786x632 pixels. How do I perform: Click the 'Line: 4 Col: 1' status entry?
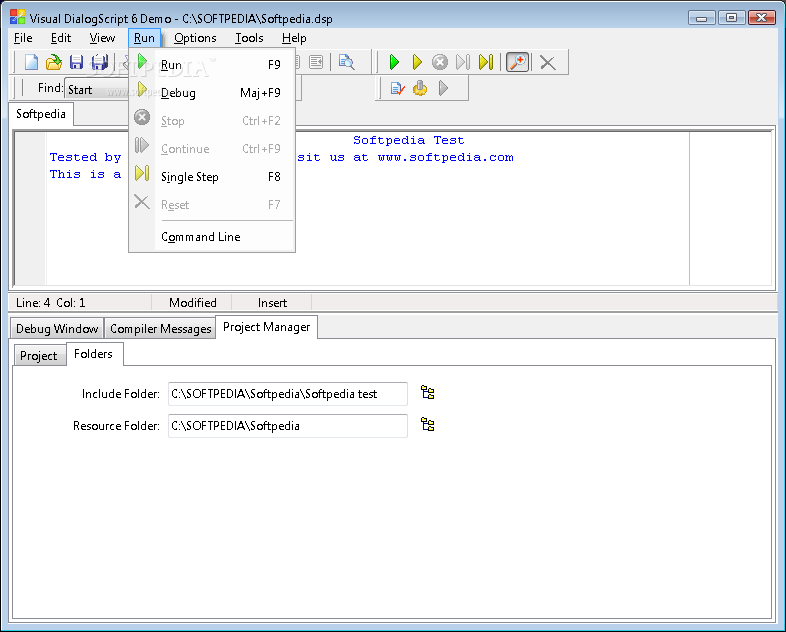tap(51, 303)
